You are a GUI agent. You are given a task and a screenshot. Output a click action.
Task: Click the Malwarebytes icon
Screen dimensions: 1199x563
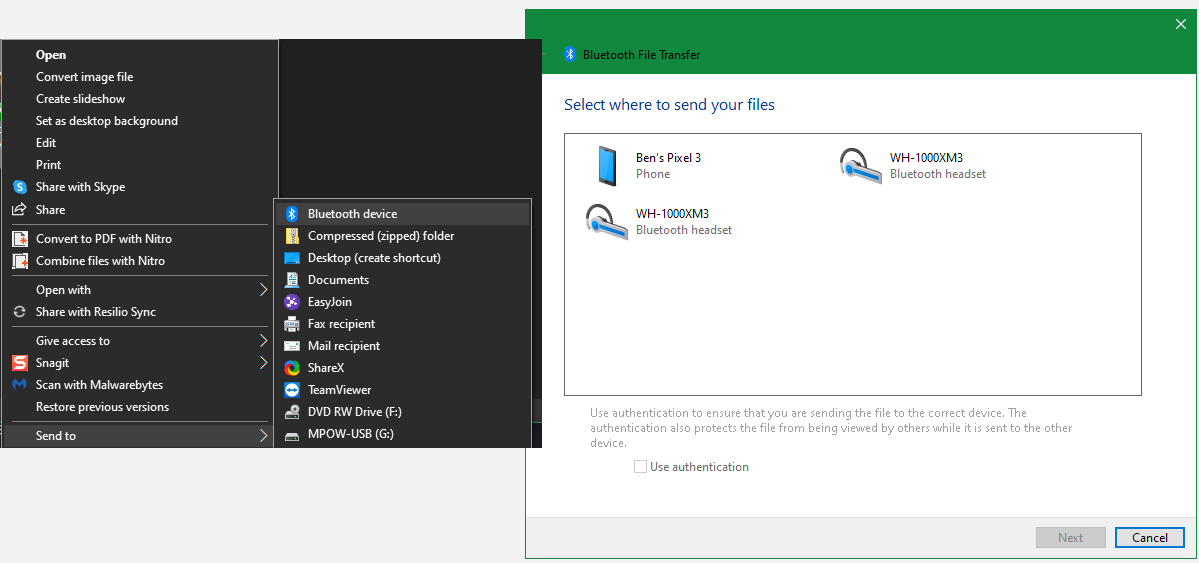click(x=20, y=385)
